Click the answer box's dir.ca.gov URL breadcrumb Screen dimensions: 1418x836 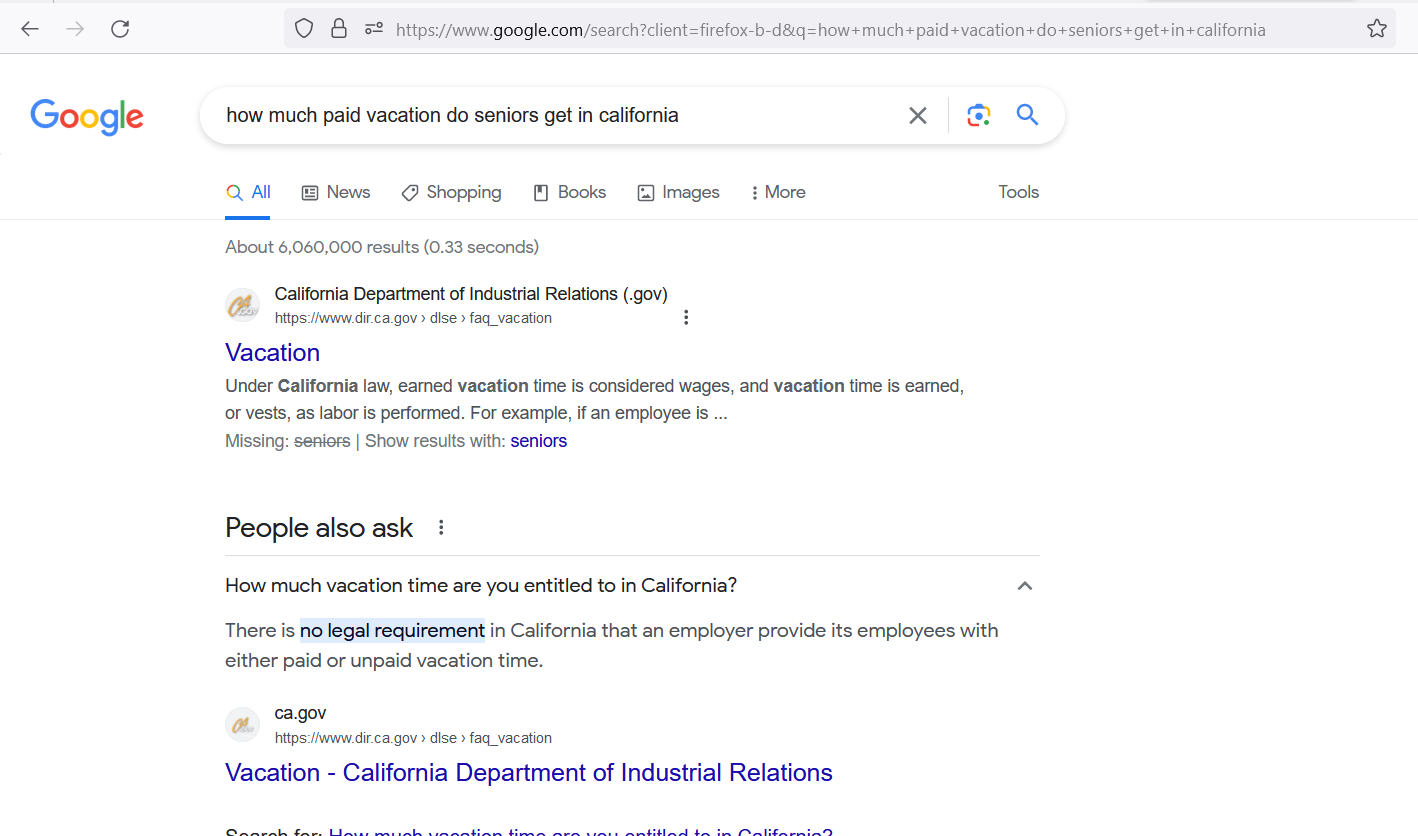click(413, 738)
